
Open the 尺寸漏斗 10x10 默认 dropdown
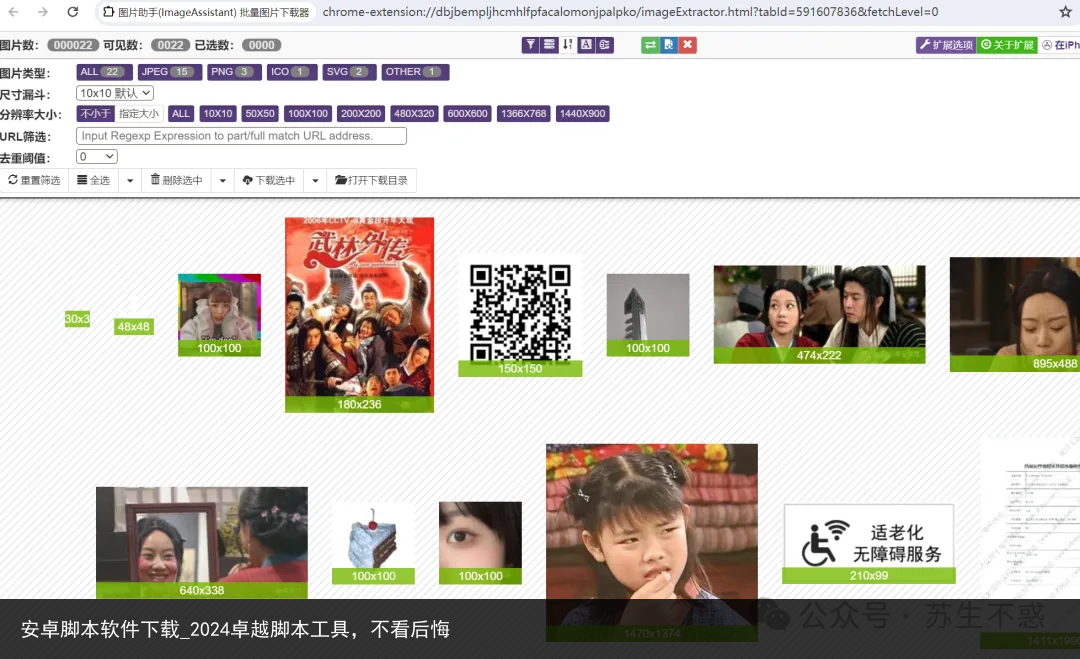click(x=115, y=93)
